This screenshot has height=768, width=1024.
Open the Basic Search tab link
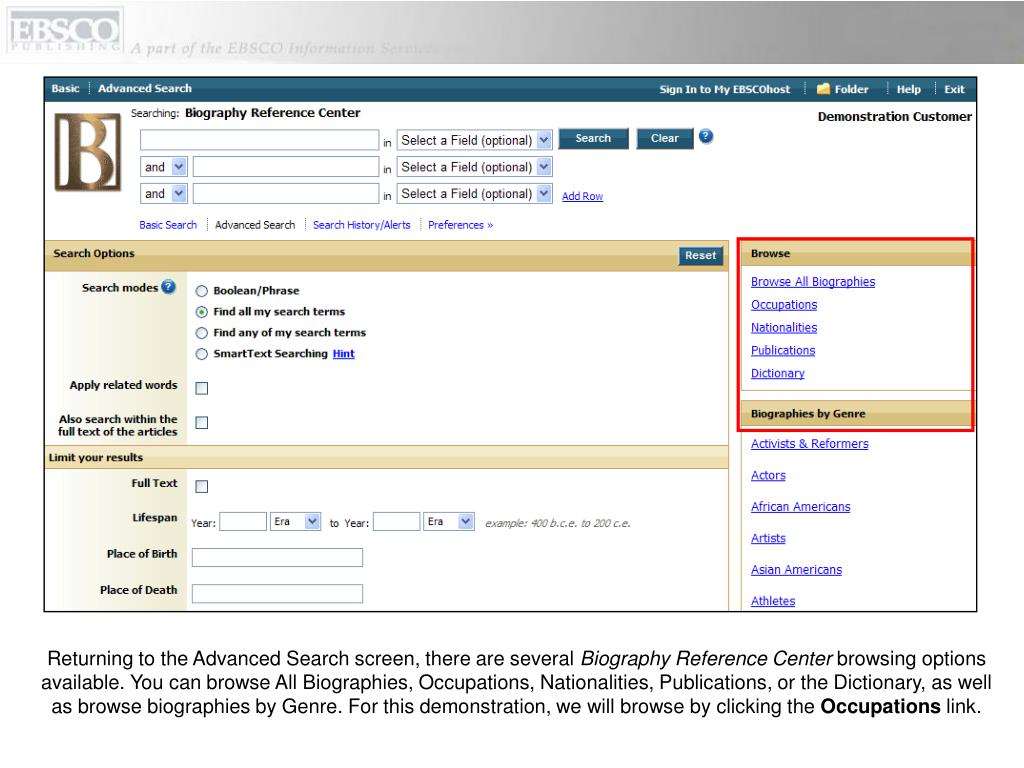click(x=168, y=225)
